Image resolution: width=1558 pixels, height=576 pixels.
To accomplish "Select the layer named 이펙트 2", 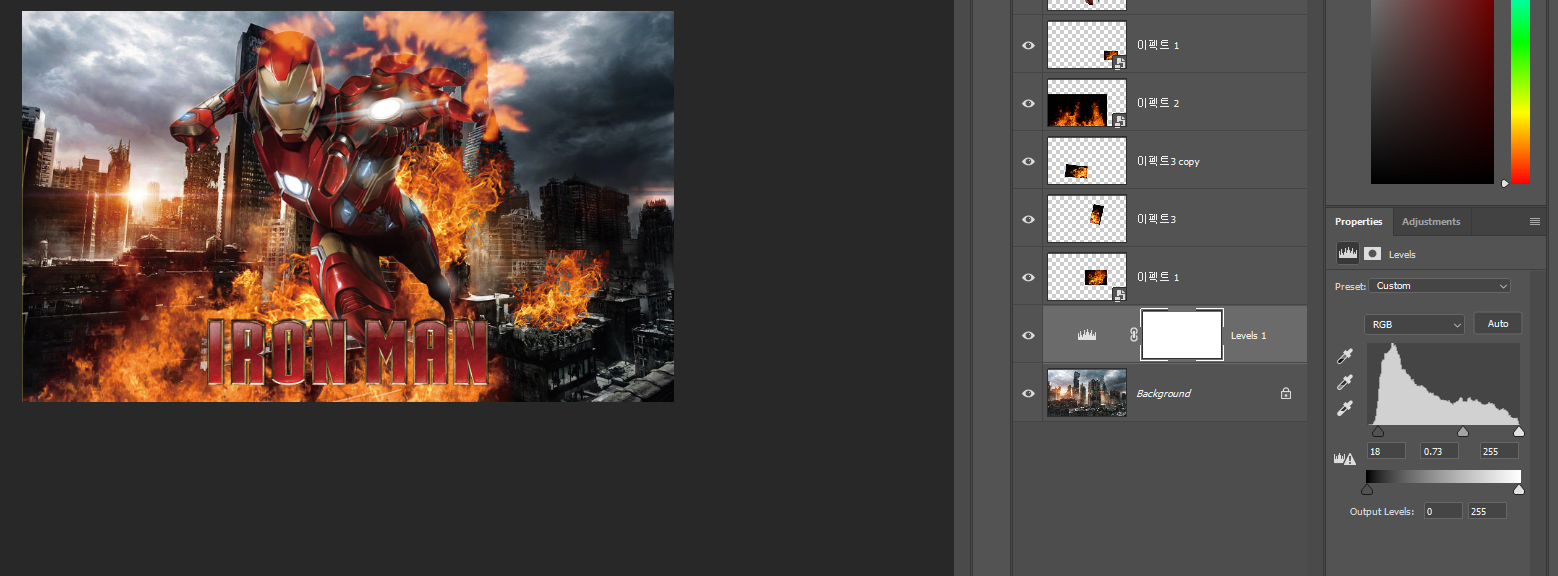I will [x=1158, y=103].
